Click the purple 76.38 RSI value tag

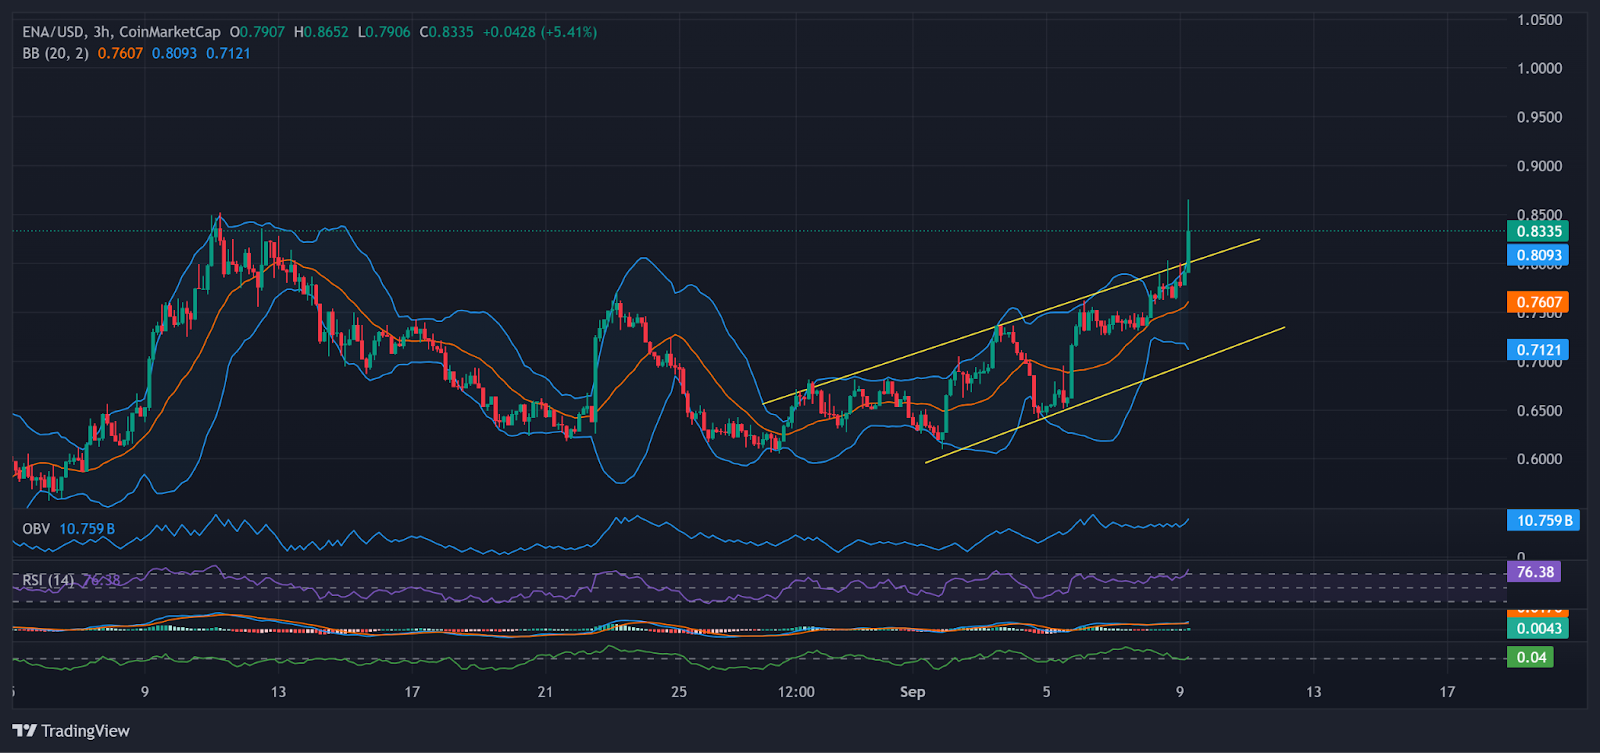(1534, 572)
